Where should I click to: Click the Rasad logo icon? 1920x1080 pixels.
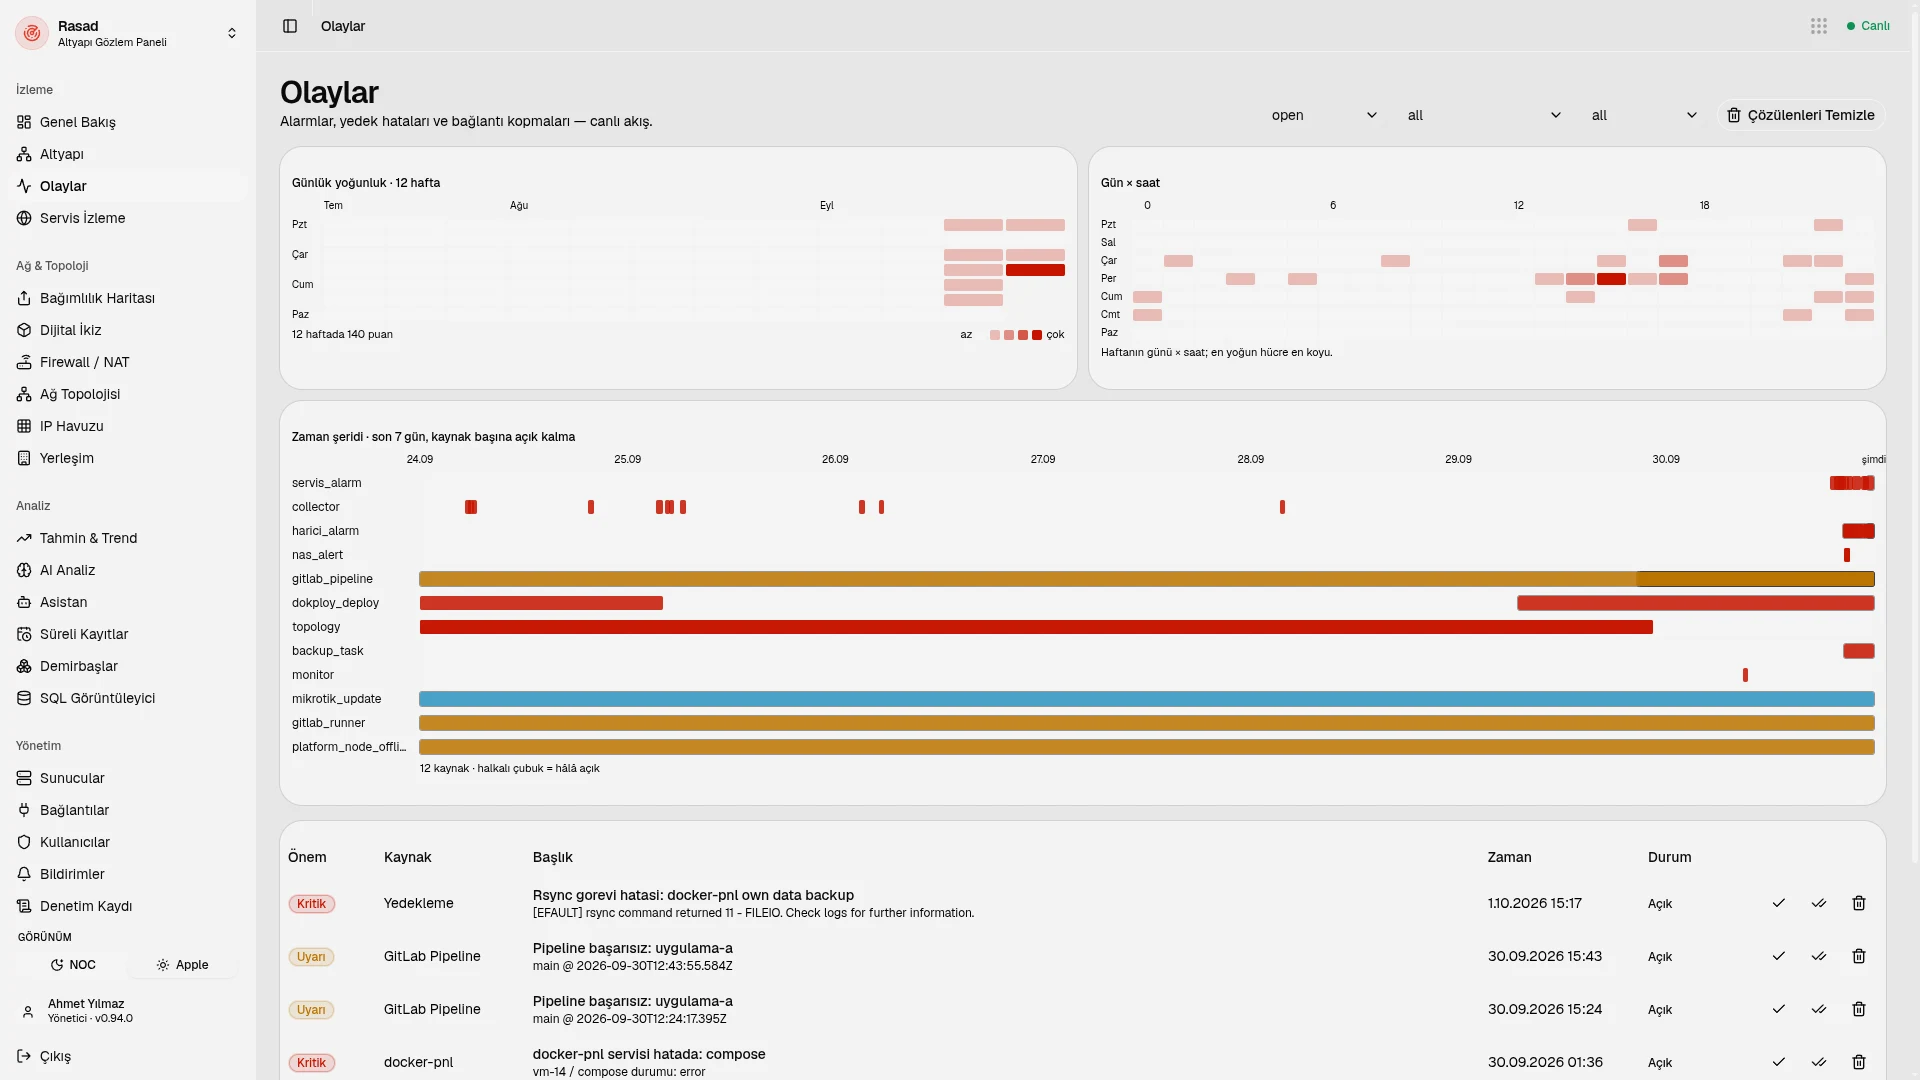32,33
